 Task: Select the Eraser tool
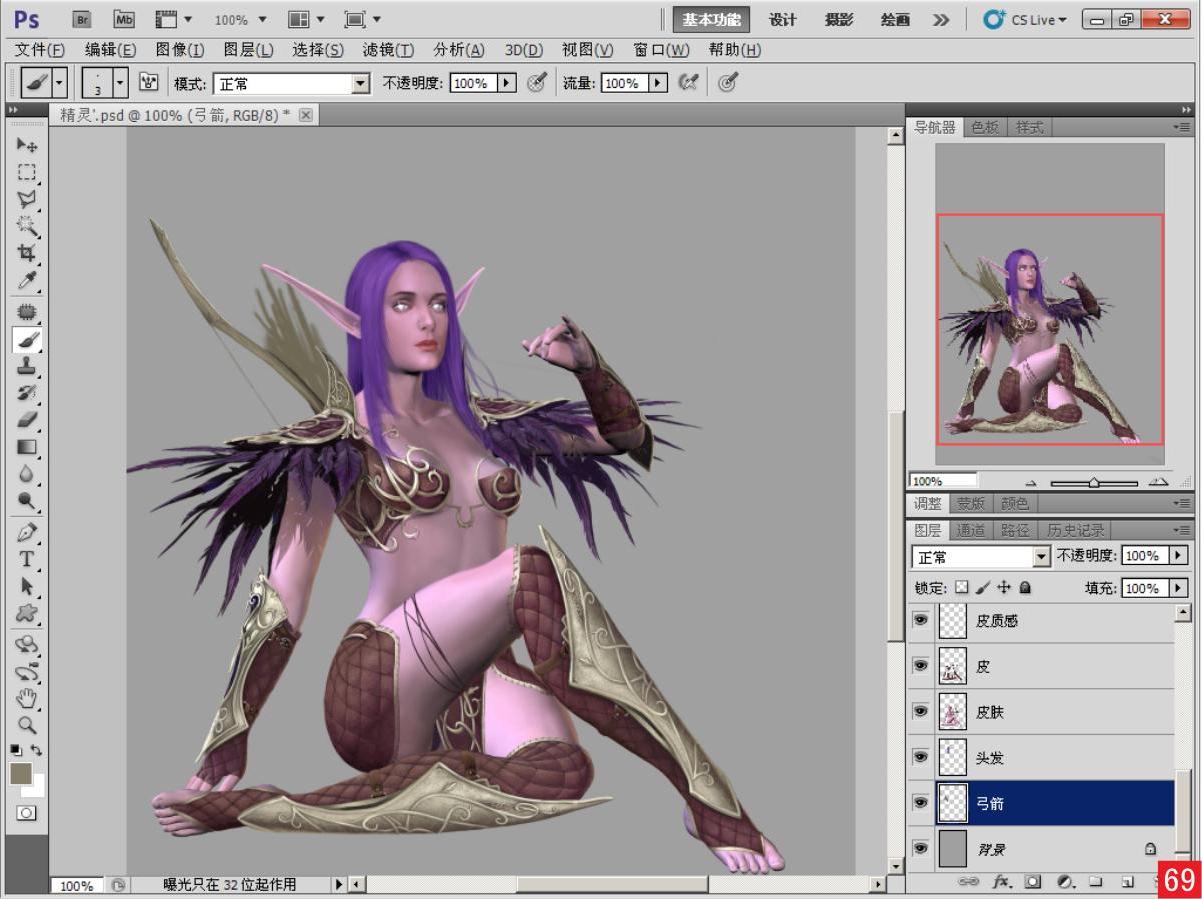[27, 421]
